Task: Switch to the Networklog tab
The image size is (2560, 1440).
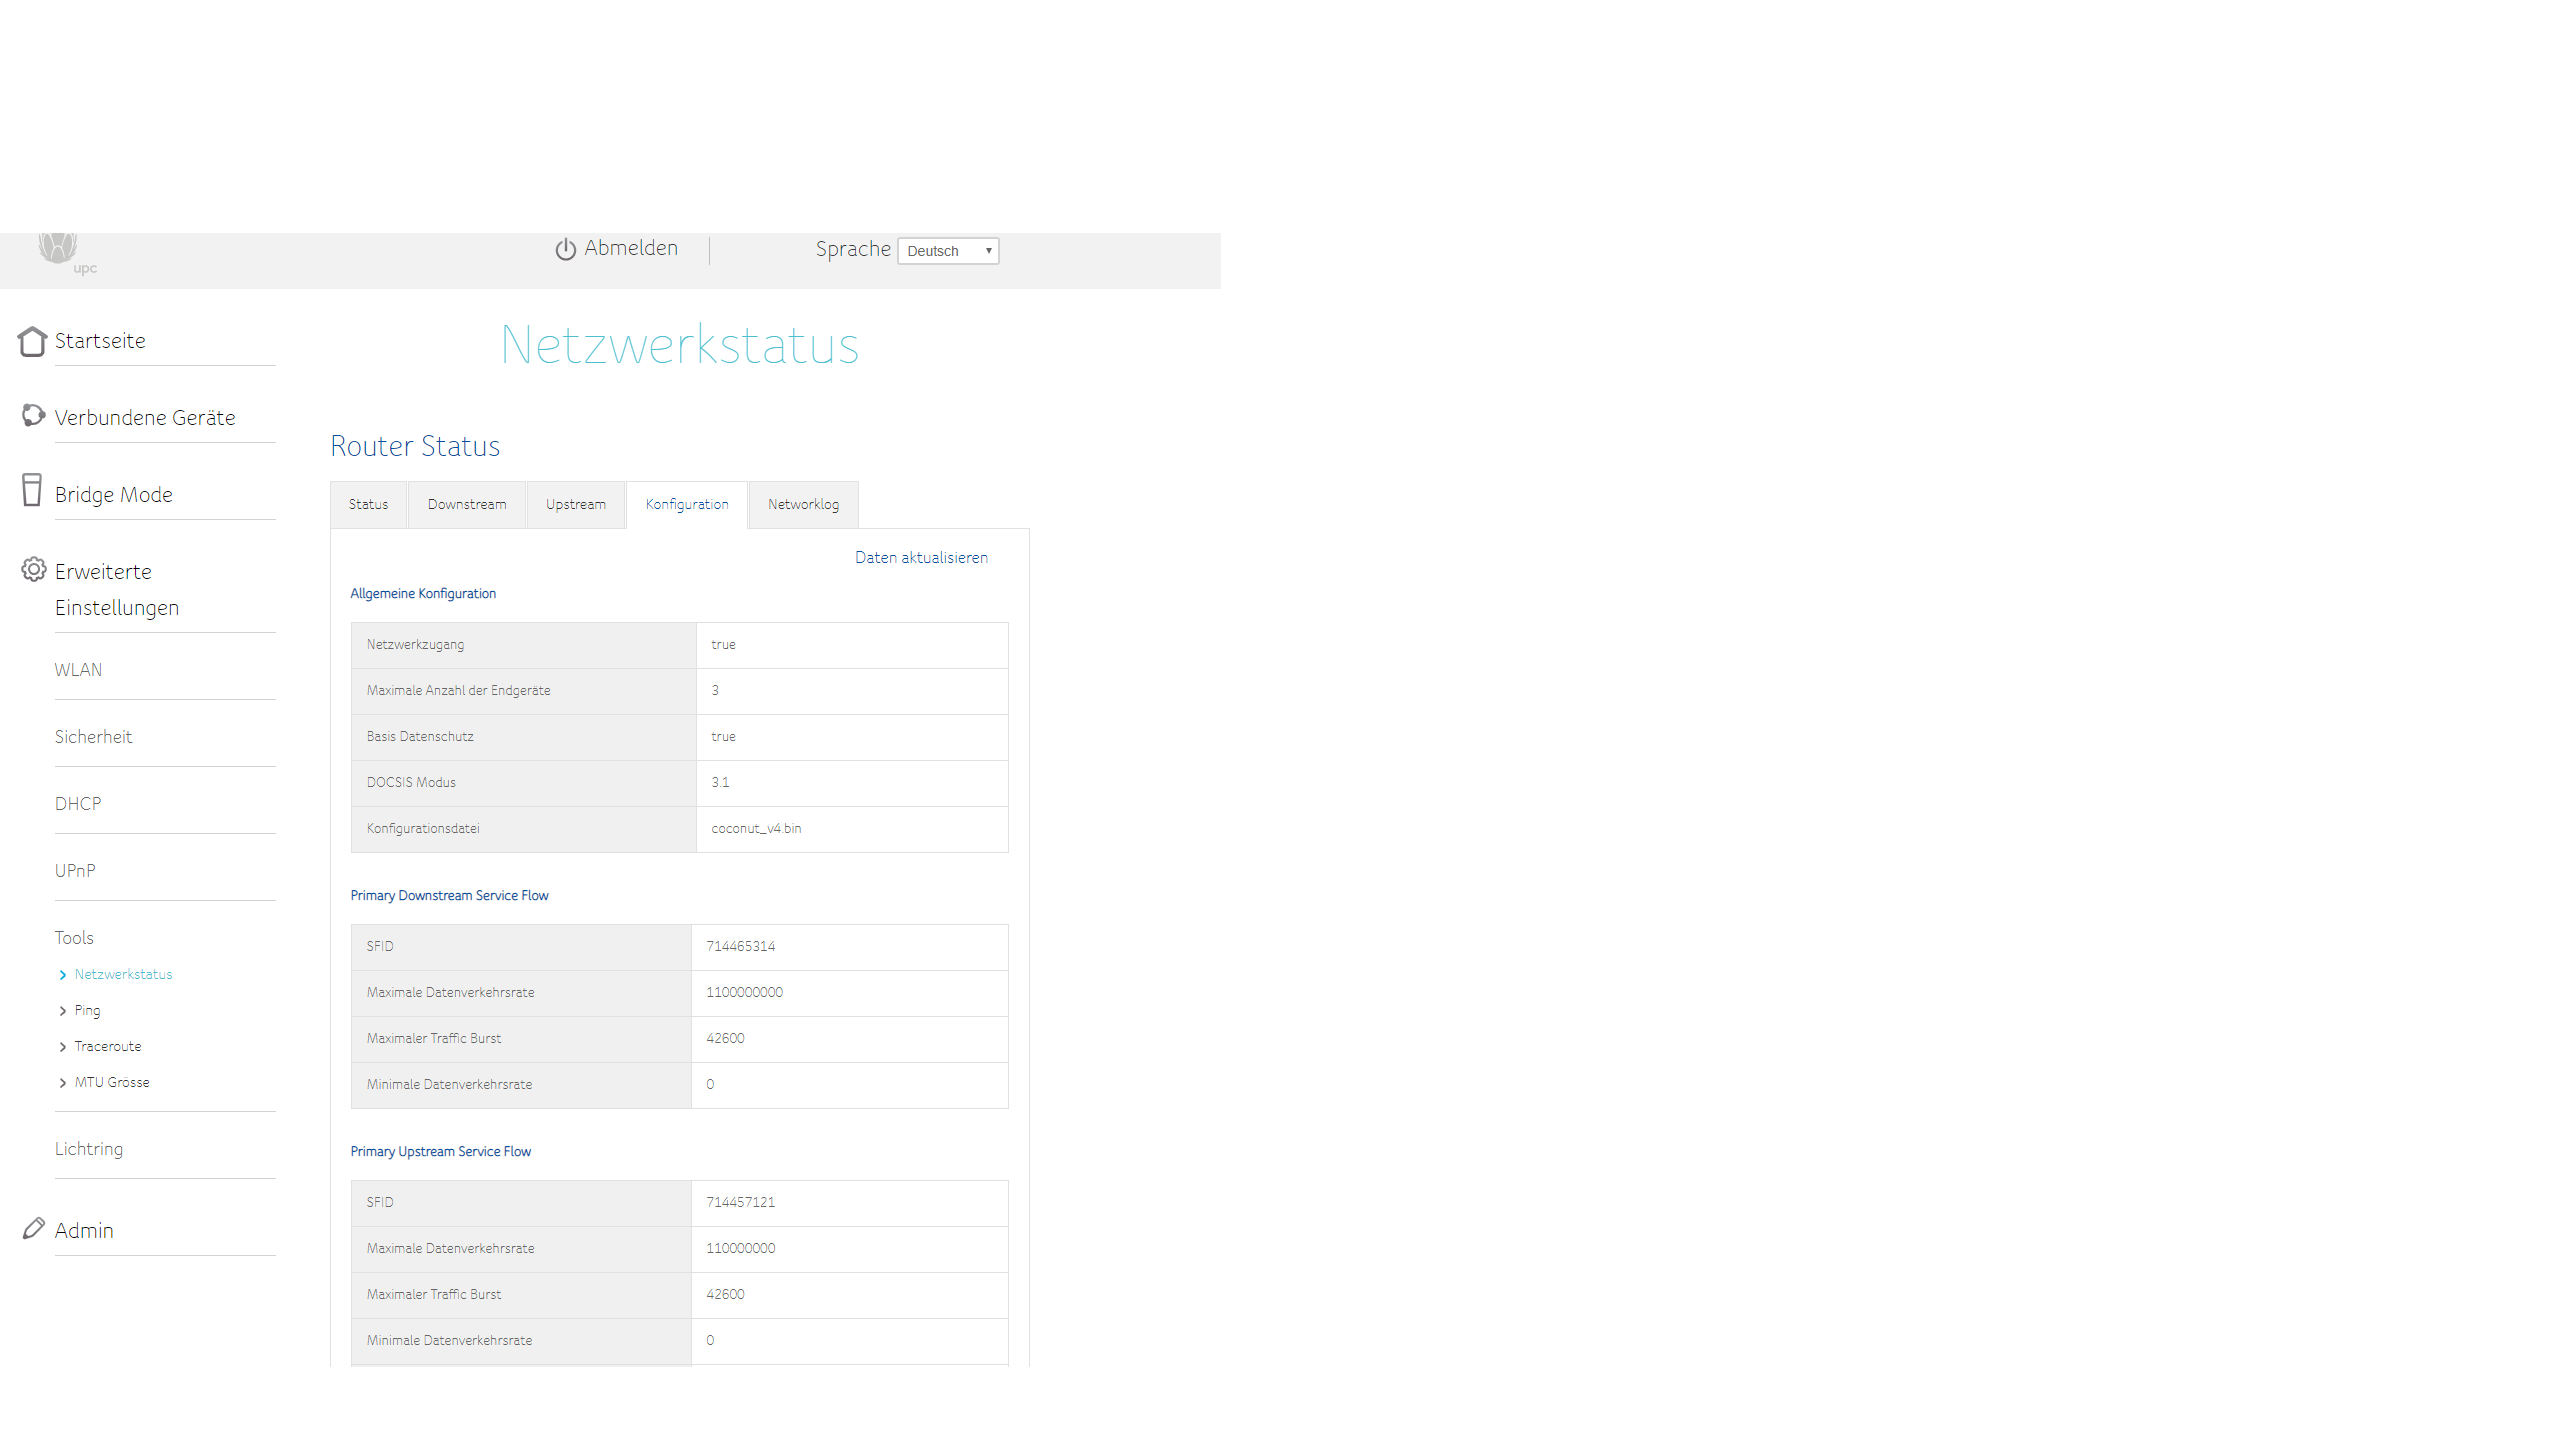Action: pos(802,505)
